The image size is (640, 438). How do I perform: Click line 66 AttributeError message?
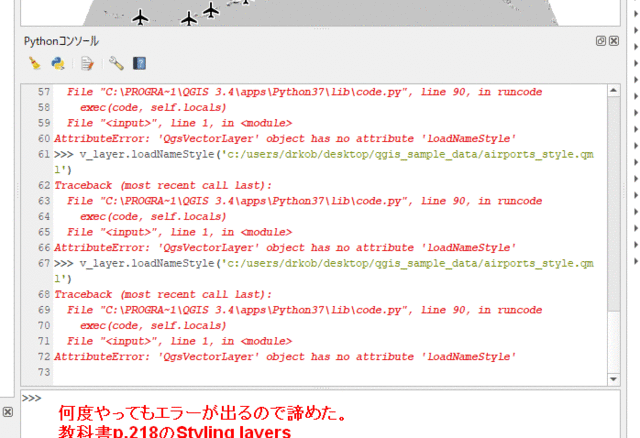285,248
